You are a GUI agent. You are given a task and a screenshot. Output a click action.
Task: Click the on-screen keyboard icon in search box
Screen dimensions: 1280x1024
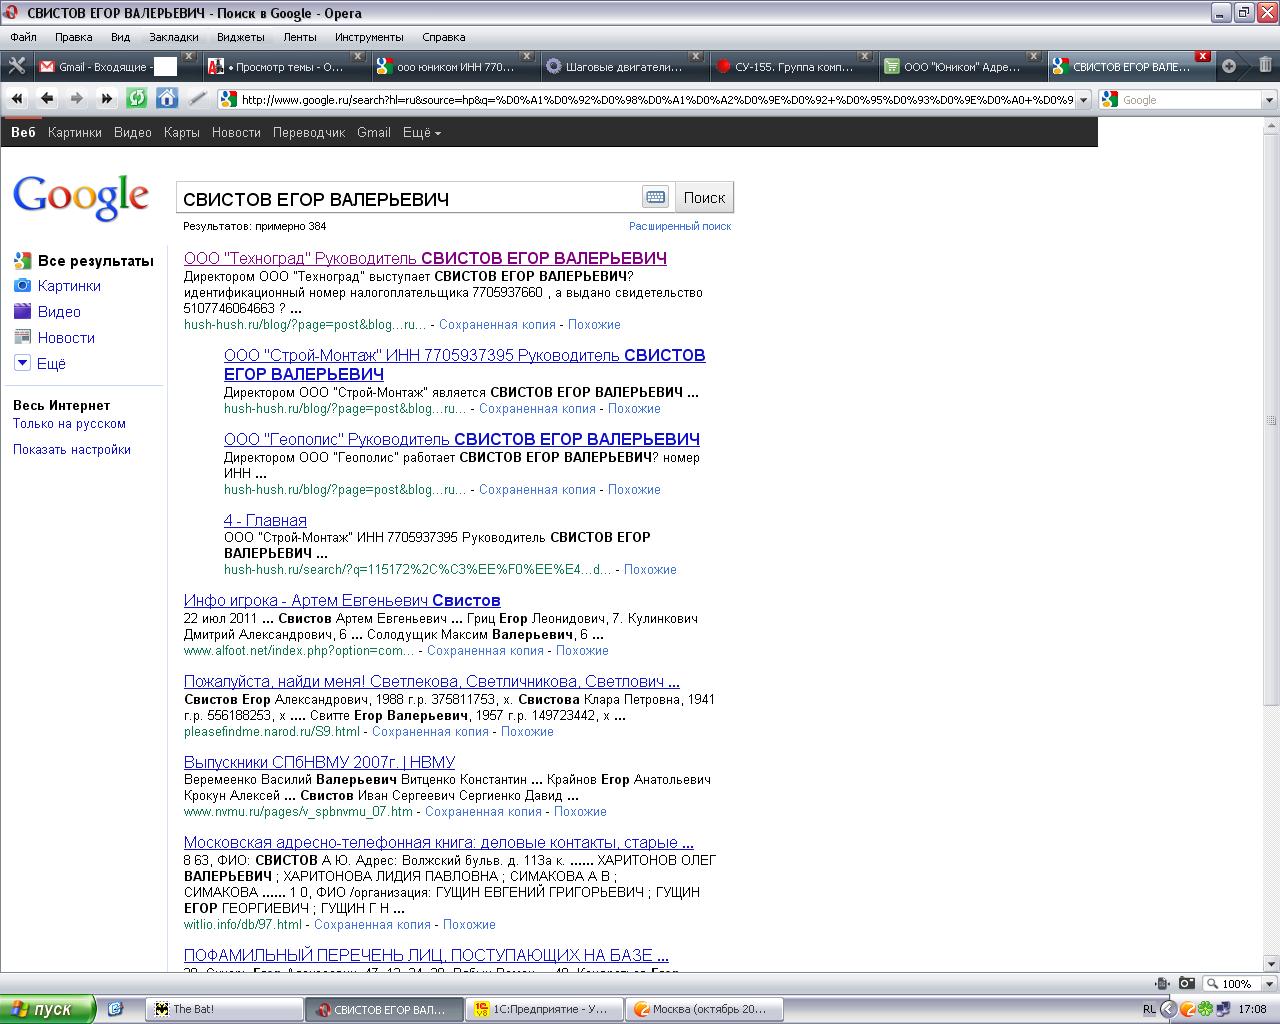pyautogui.click(x=655, y=197)
